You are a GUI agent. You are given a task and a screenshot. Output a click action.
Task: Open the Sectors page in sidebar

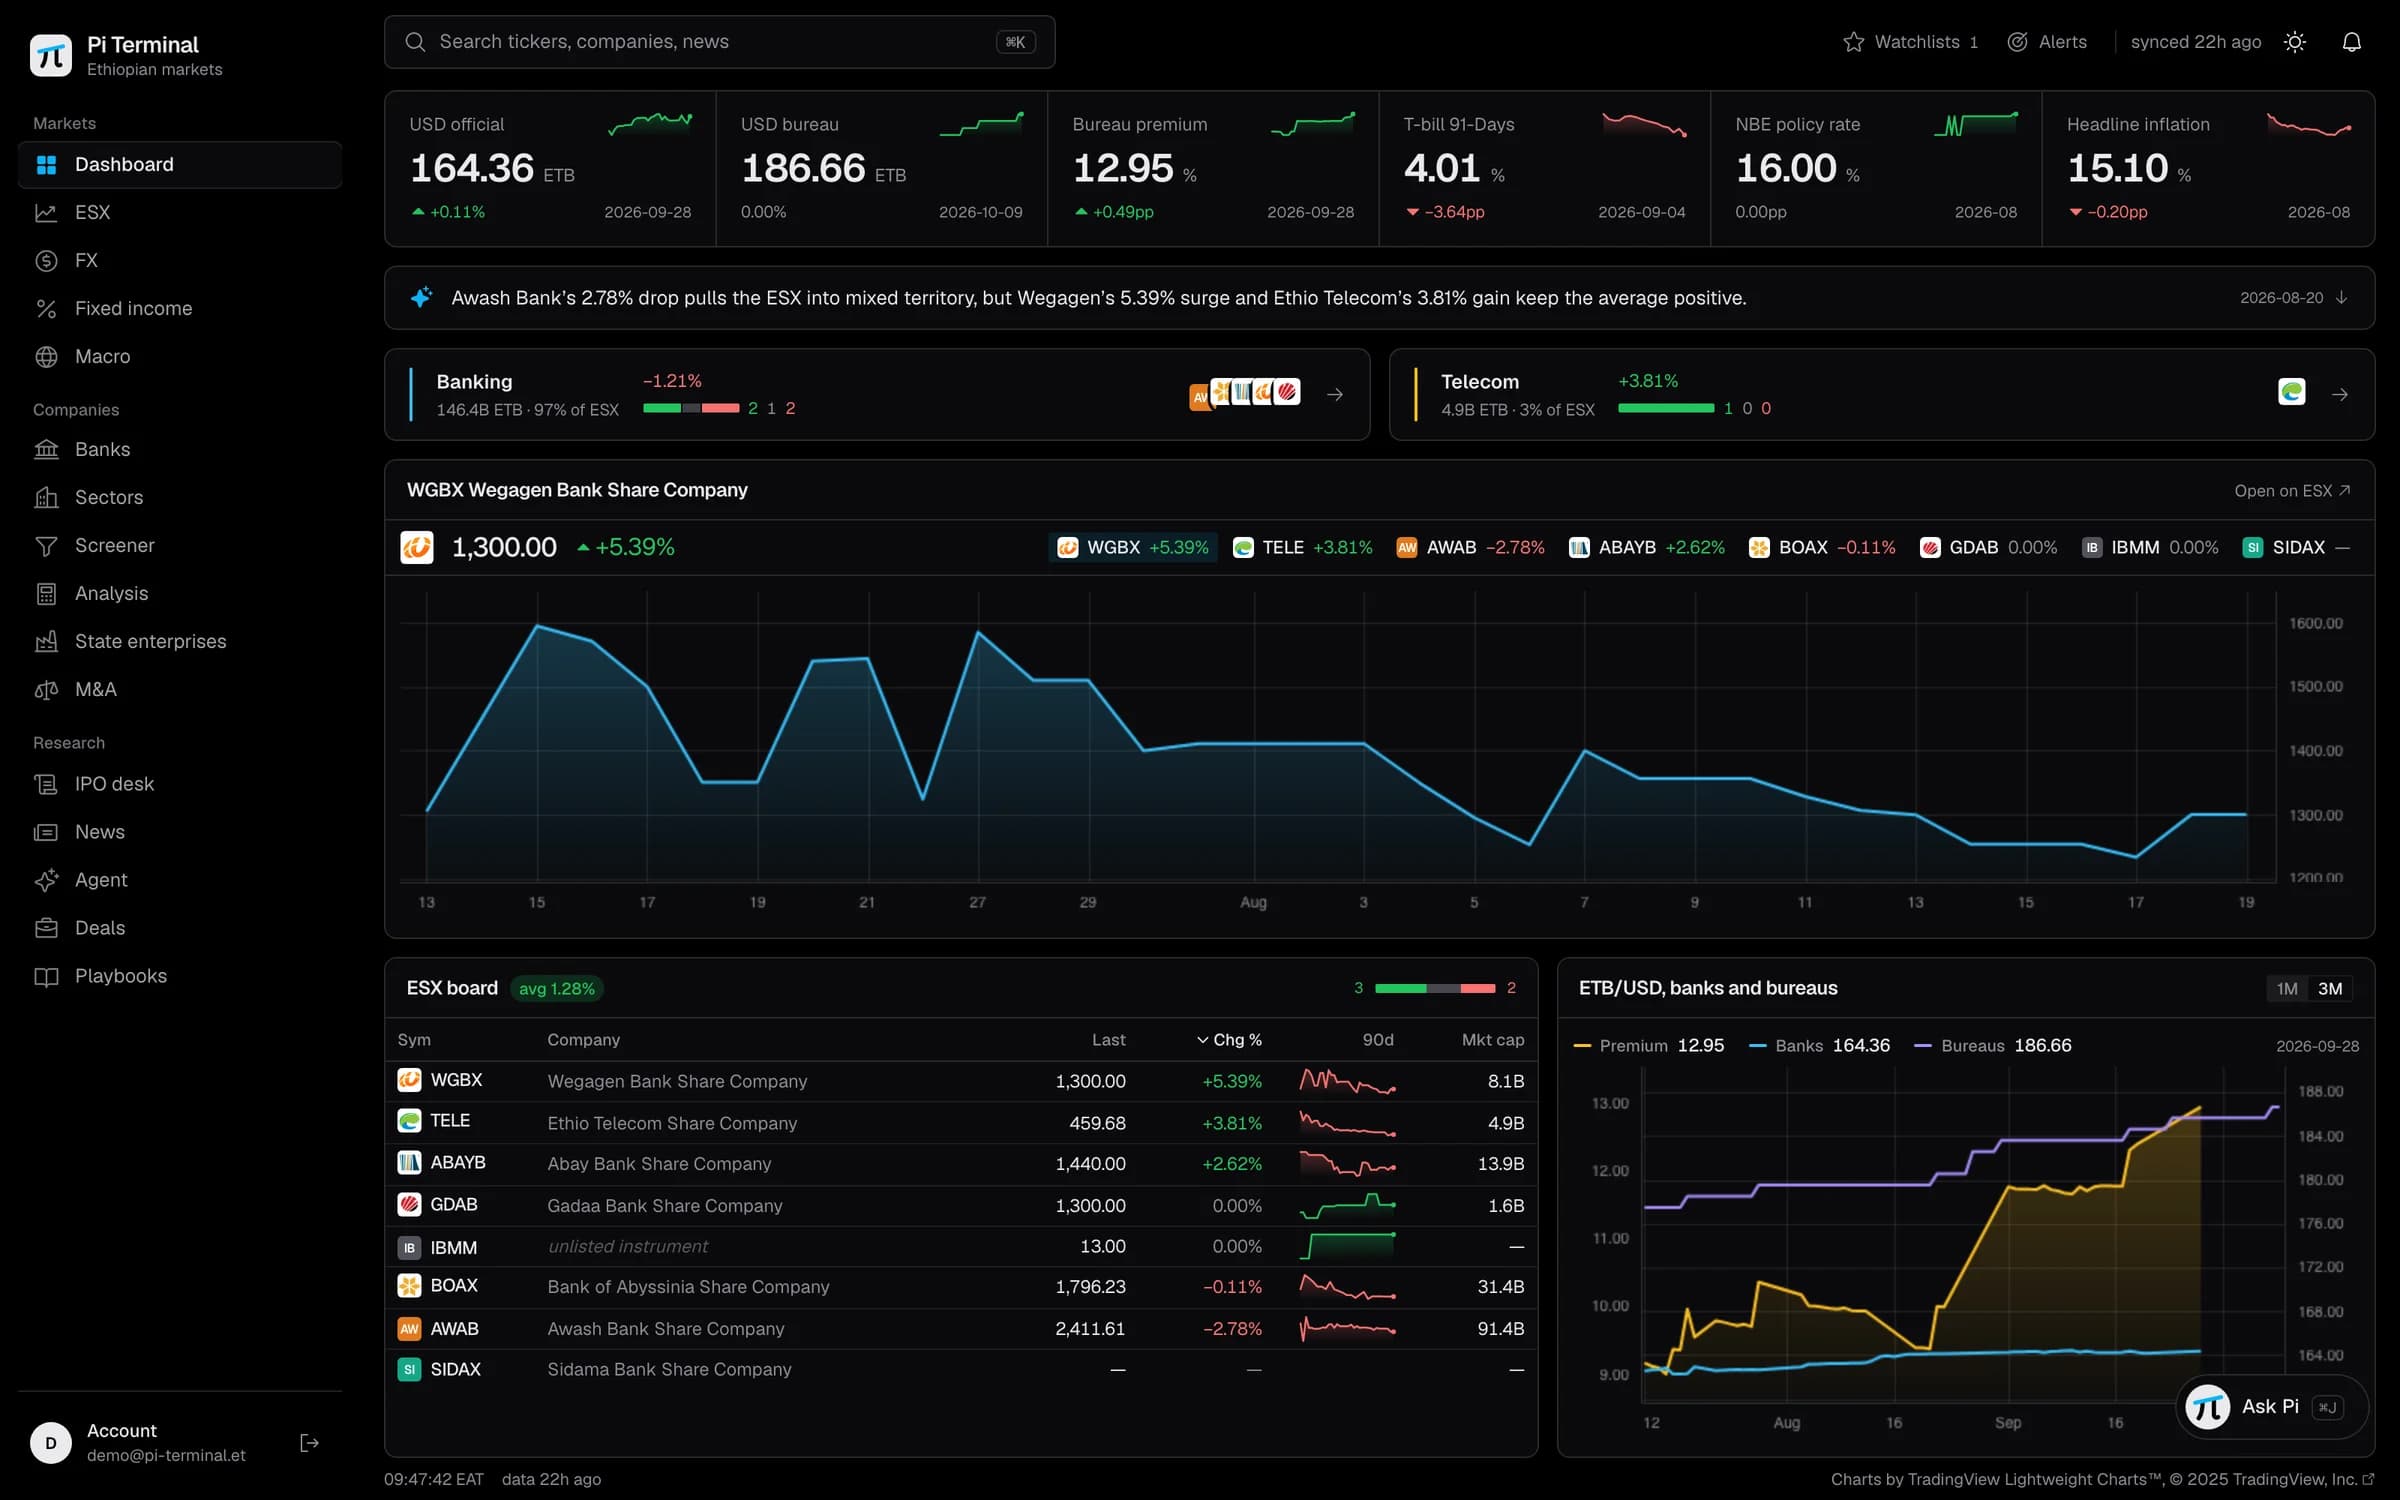[x=180, y=498]
